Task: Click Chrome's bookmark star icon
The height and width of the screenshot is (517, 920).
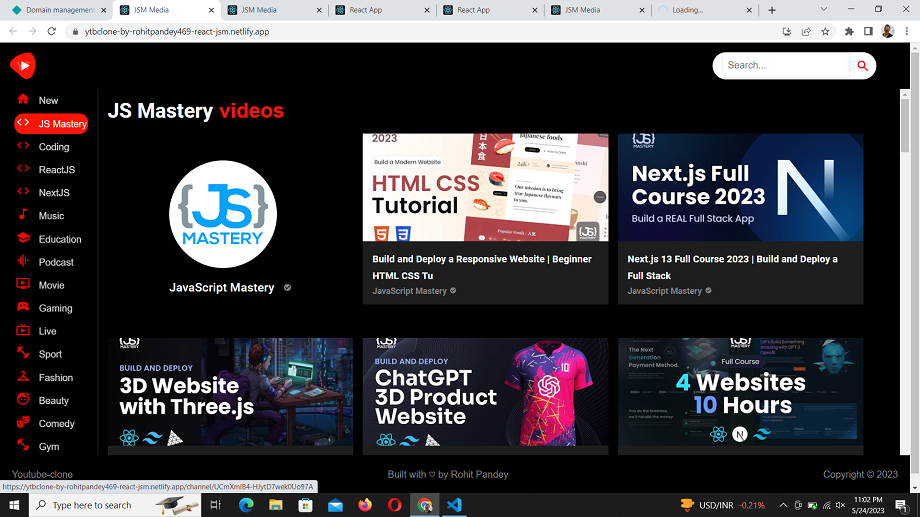Action: click(x=825, y=31)
